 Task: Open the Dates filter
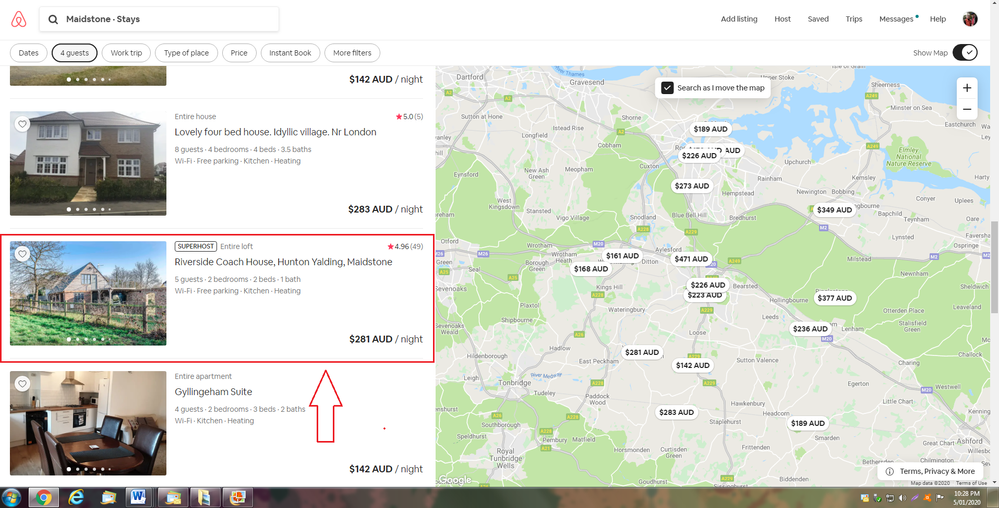[29, 53]
